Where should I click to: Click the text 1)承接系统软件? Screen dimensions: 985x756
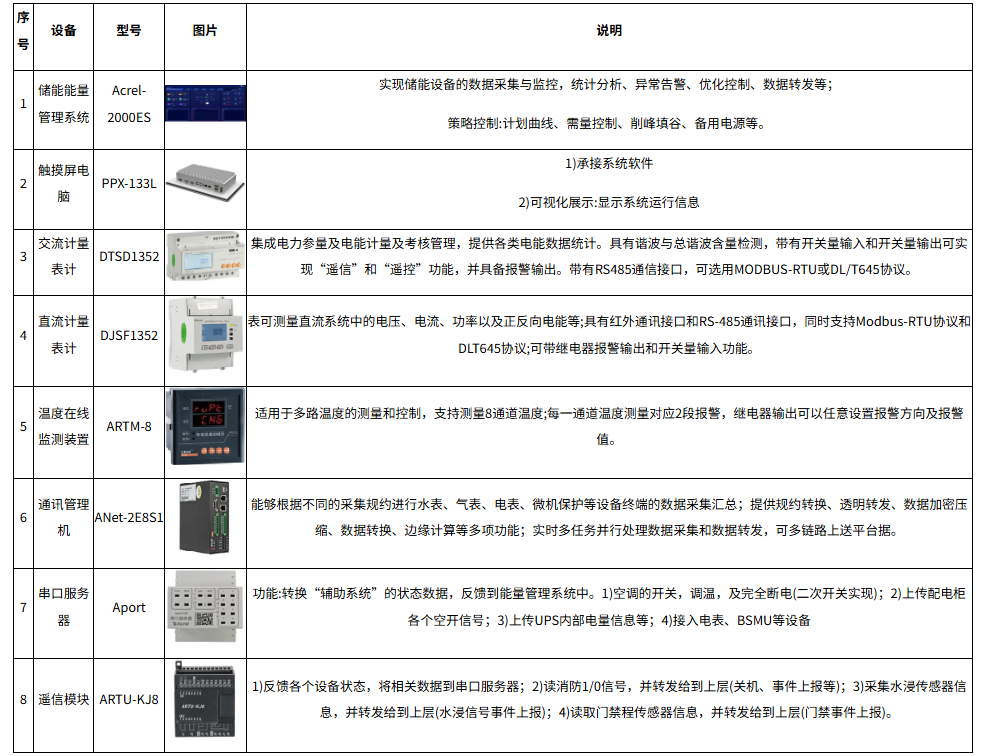(x=609, y=163)
